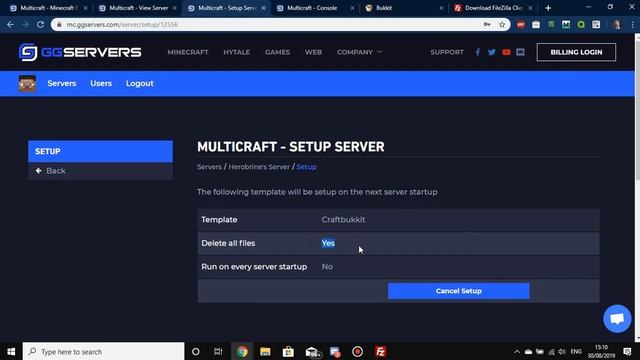Open GAMES nav item
The width and height of the screenshot is (640, 360).
coord(278,52)
